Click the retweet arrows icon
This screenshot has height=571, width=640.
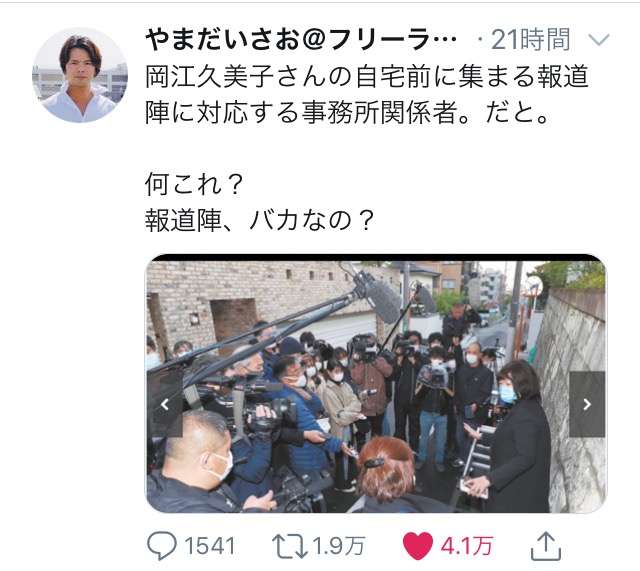[x=290, y=546]
